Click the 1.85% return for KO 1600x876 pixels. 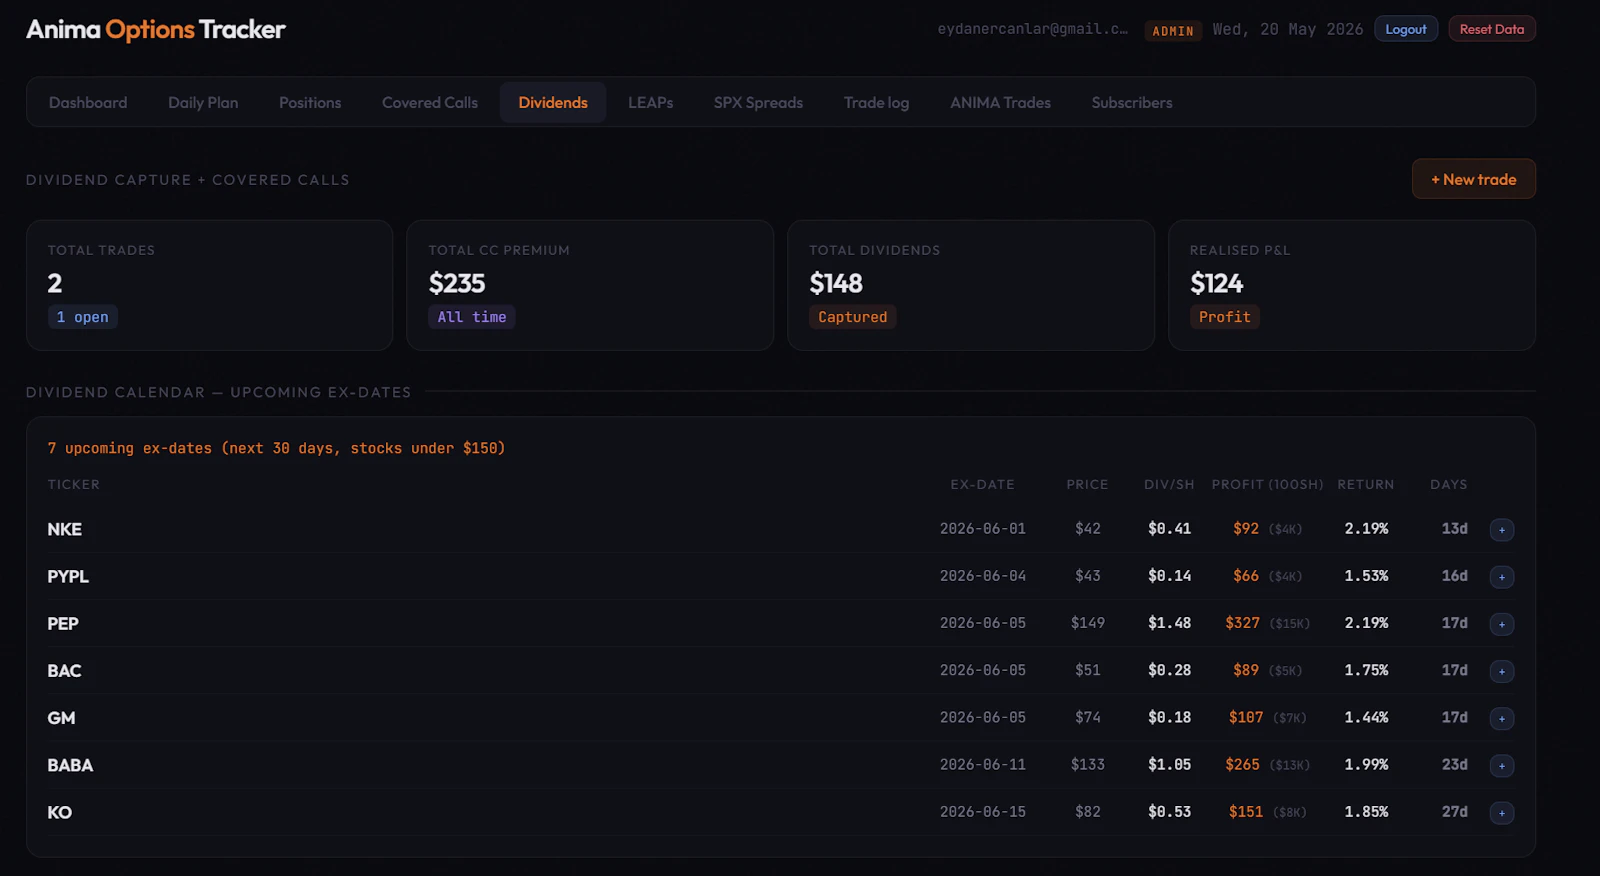[1366, 812]
